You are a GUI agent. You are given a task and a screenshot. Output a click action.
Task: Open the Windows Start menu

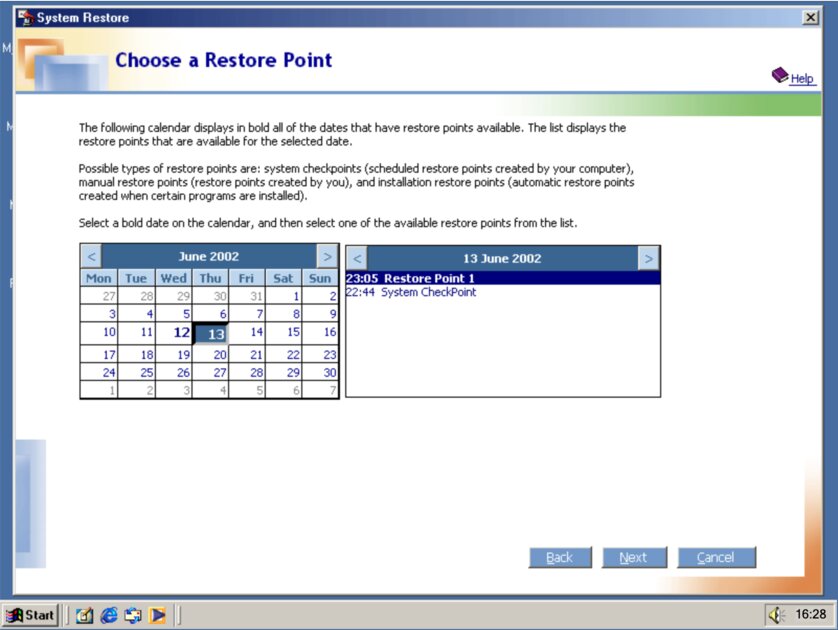[x=31, y=615]
